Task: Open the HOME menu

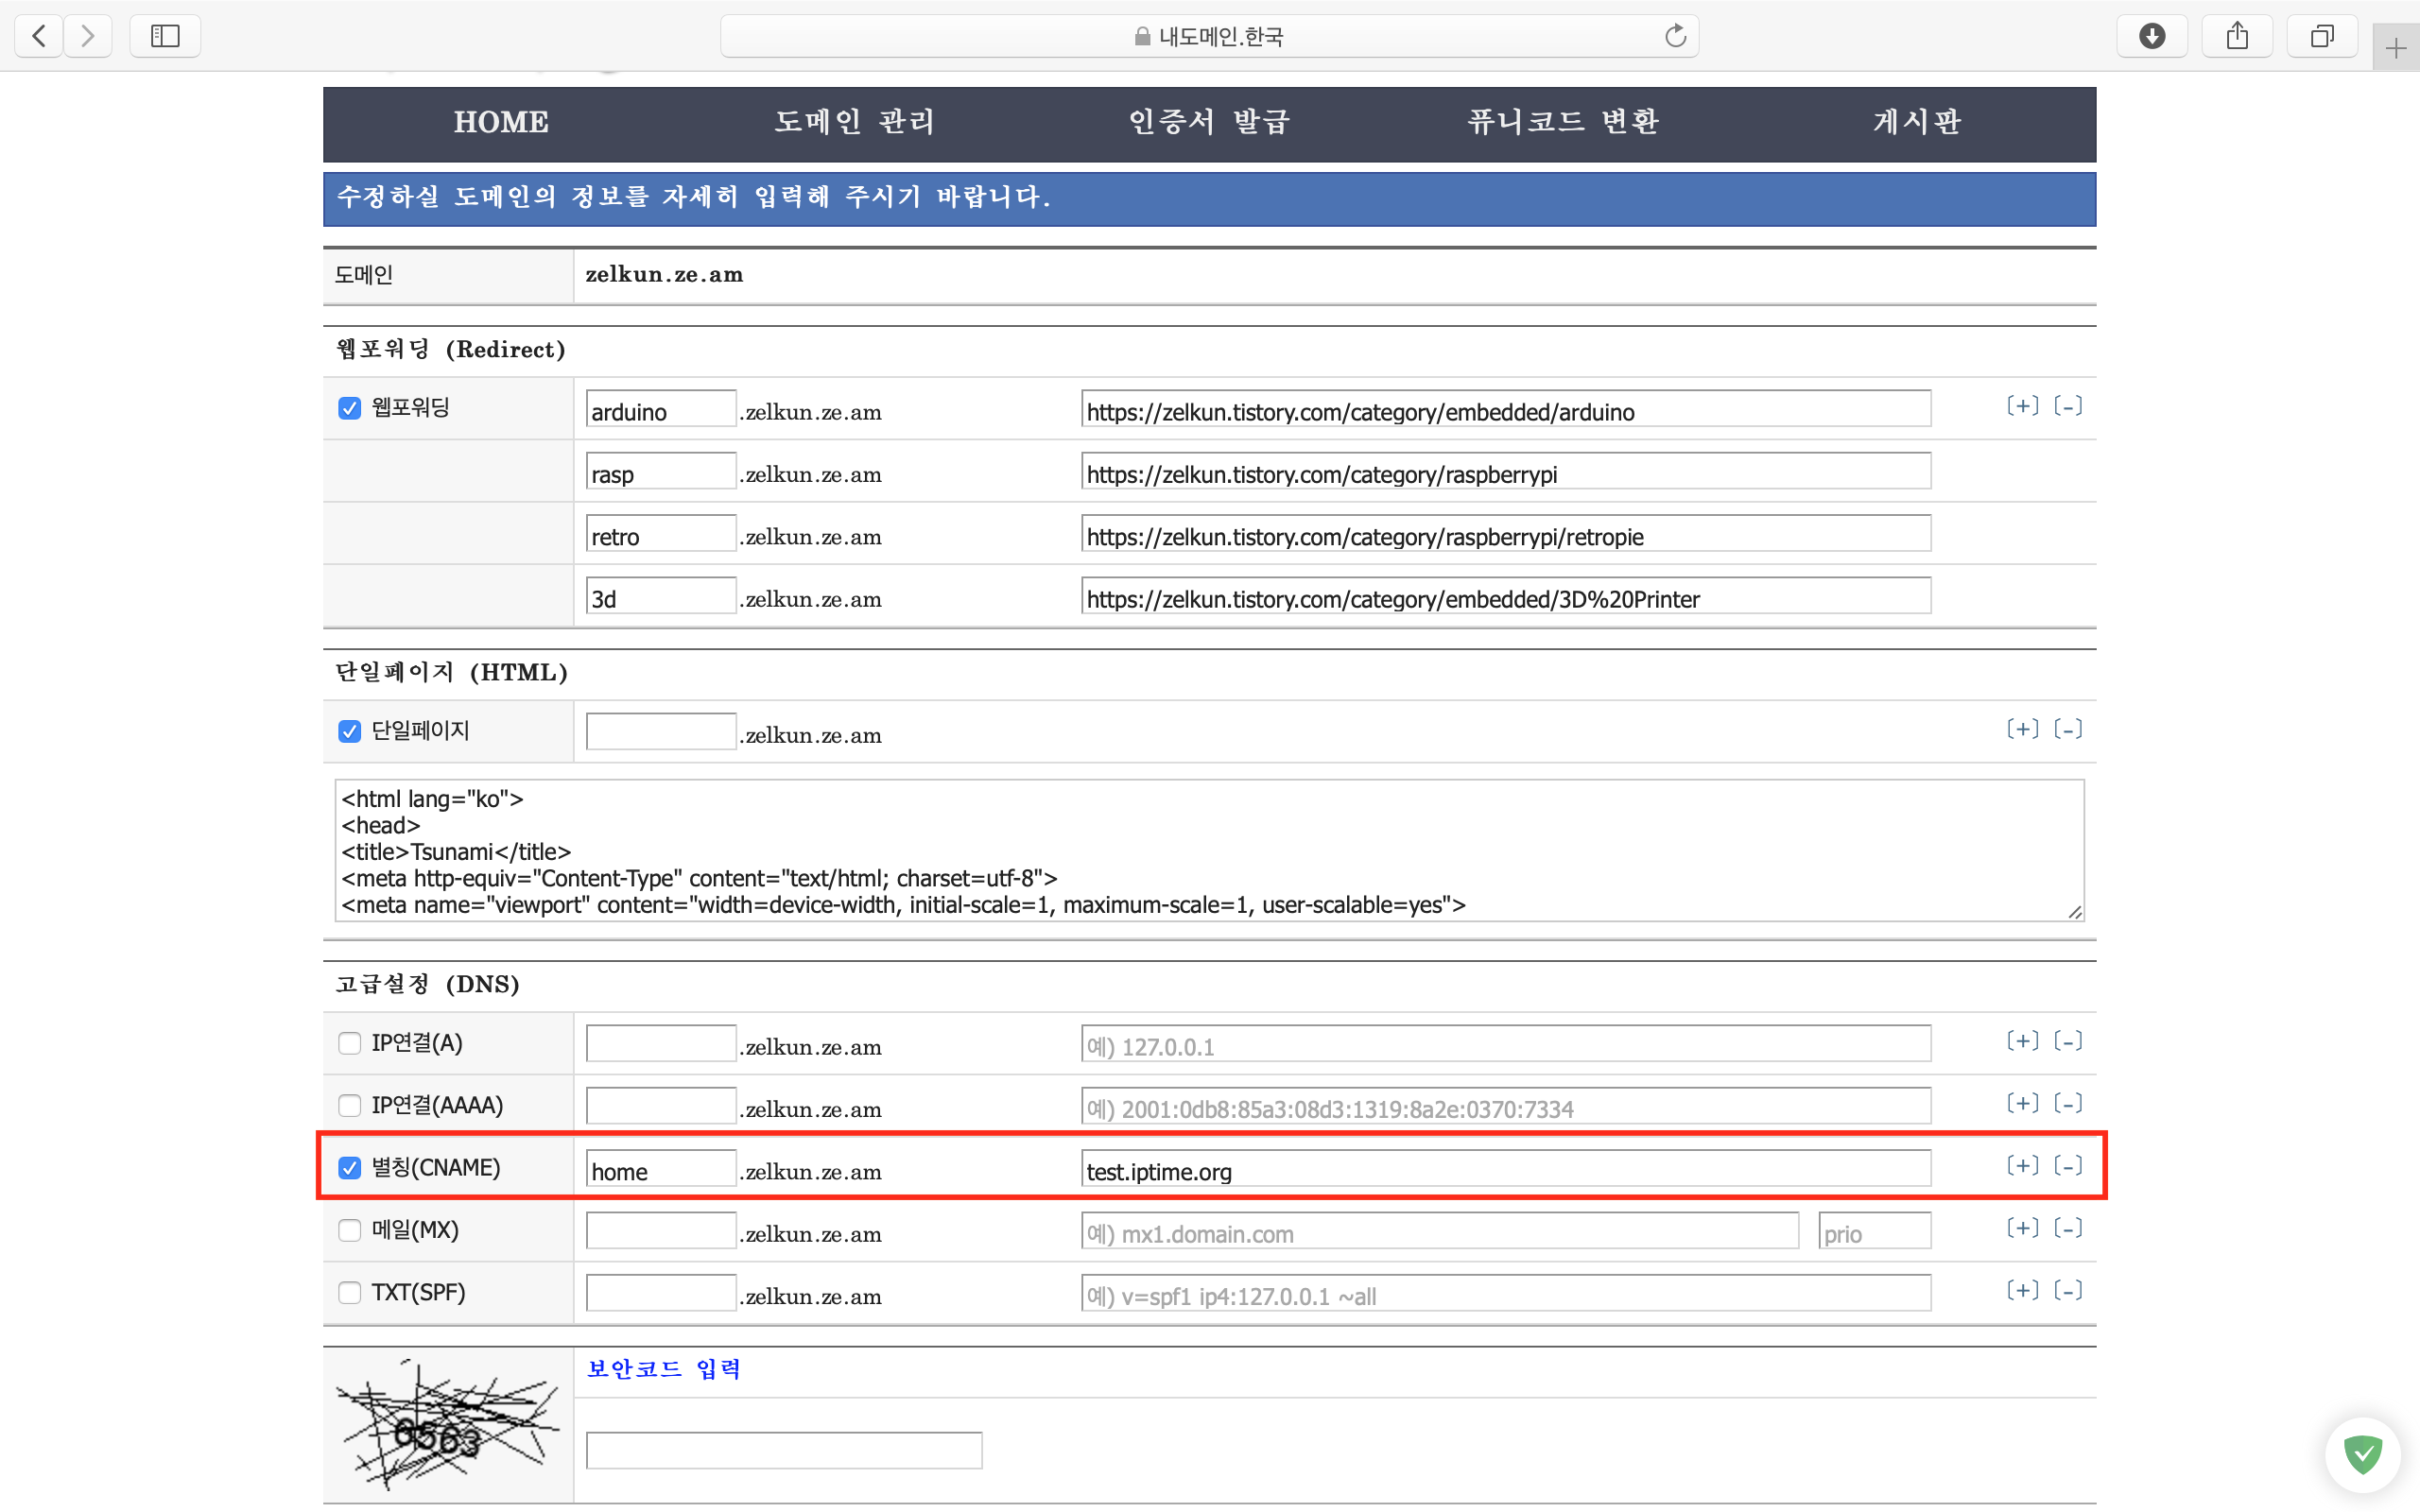Action: (x=501, y=122)
